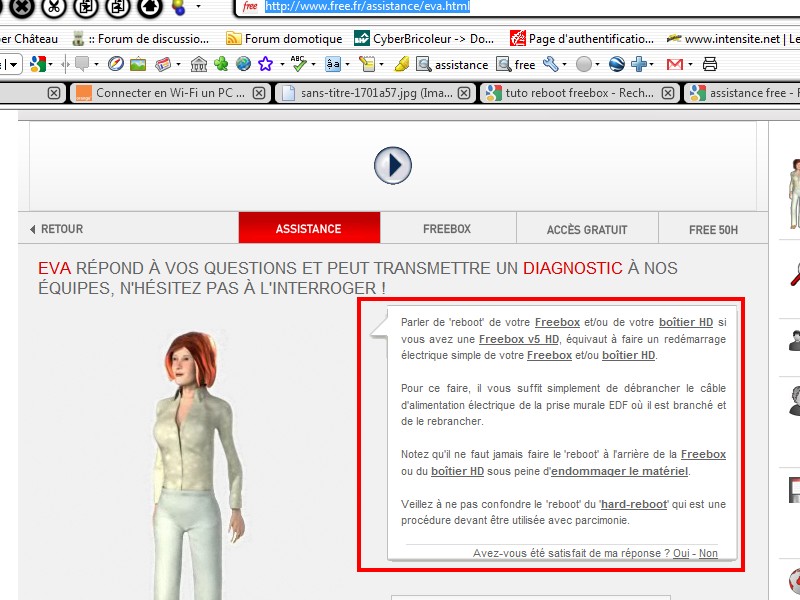The height and width of the screenshot is (600, 800).
Task: Click the purple star bookmark icon
Action: pos(265,64)
